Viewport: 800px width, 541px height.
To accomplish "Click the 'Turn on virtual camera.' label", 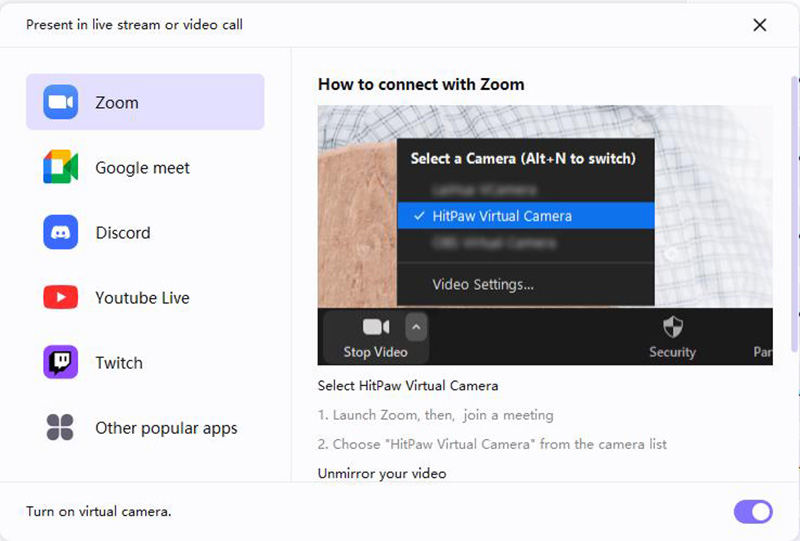I will (x=98, y=511).
